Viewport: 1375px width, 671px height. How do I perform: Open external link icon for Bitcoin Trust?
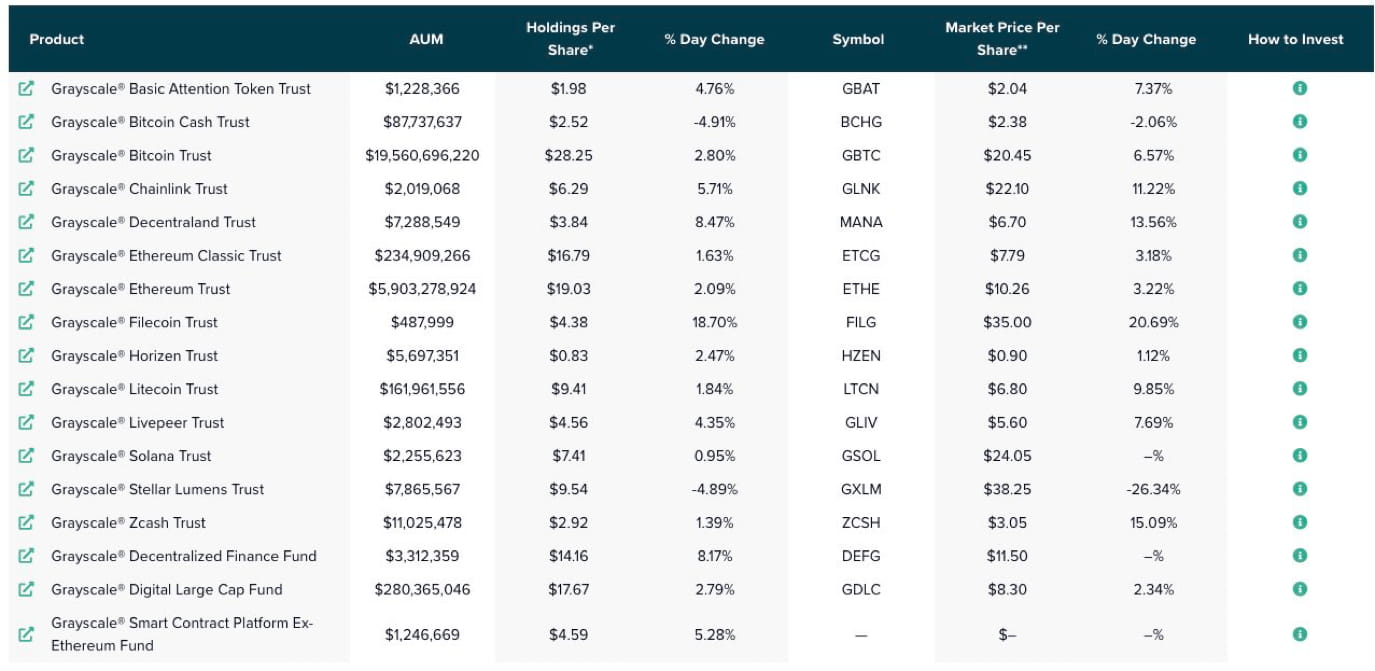pyautogui.click(x=27, y=155)
